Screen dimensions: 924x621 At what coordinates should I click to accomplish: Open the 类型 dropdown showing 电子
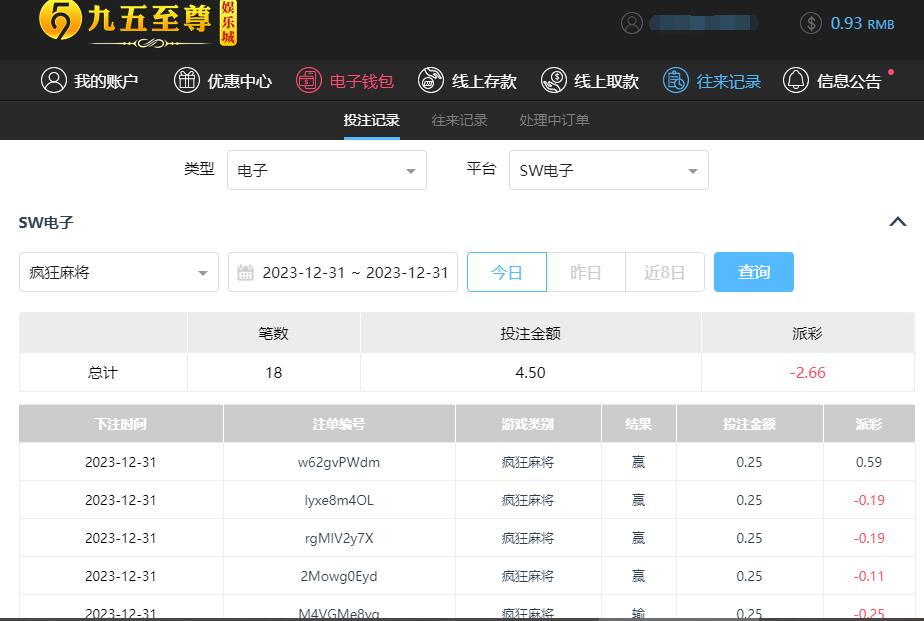click(327, 170)
